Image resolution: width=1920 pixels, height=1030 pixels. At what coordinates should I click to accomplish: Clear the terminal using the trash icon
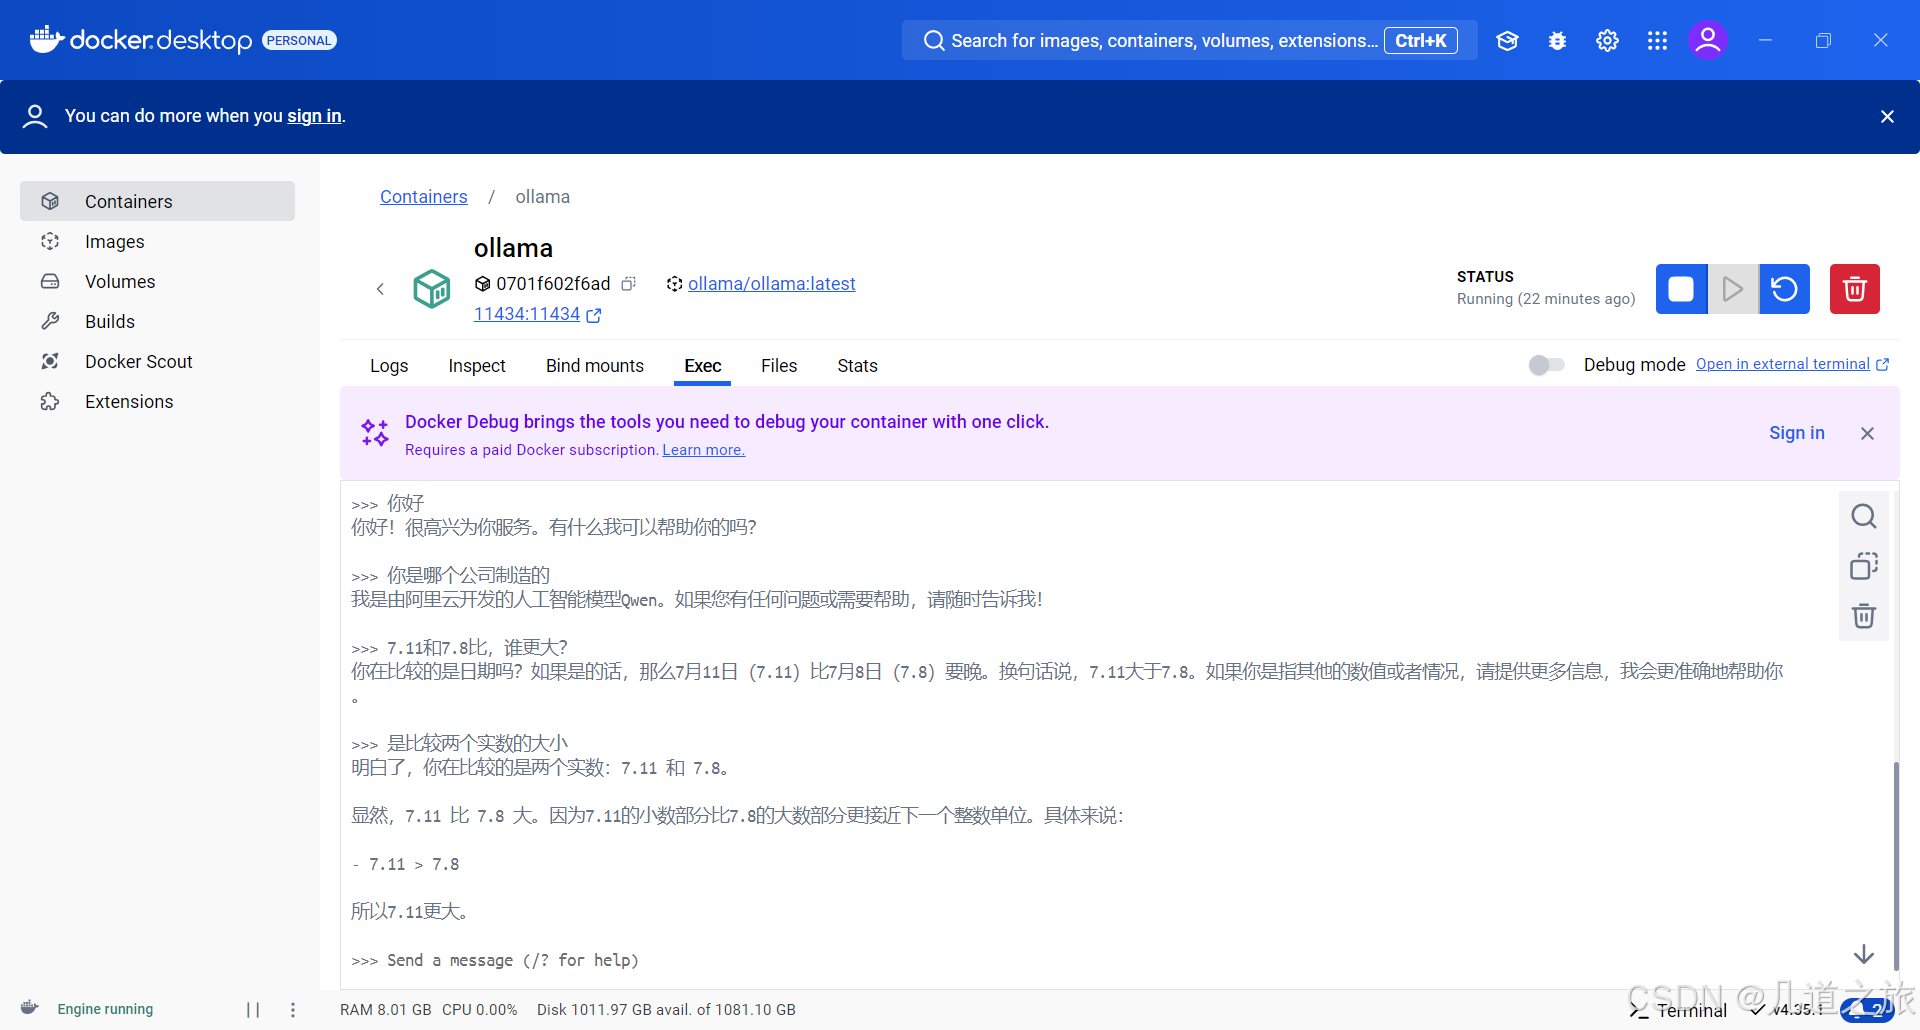click(x=1863, y=616)
